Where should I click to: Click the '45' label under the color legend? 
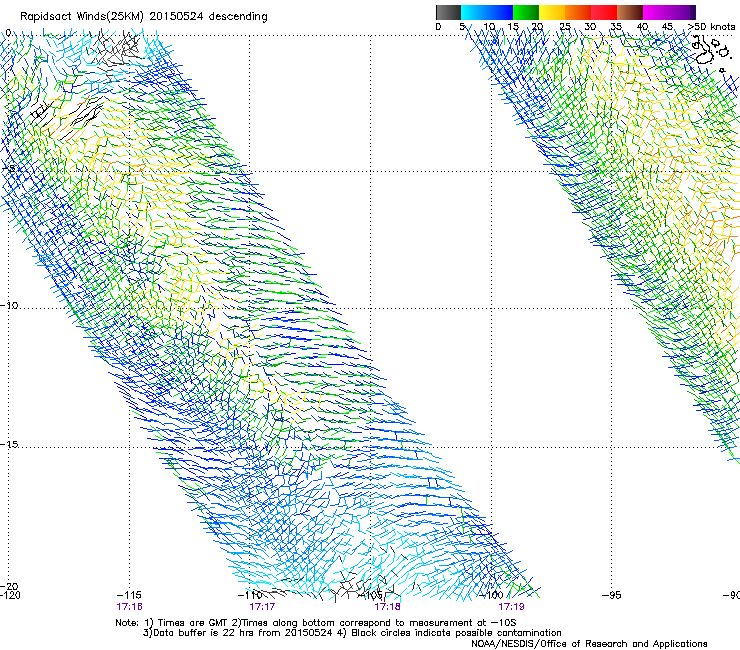tap(667, 27)
